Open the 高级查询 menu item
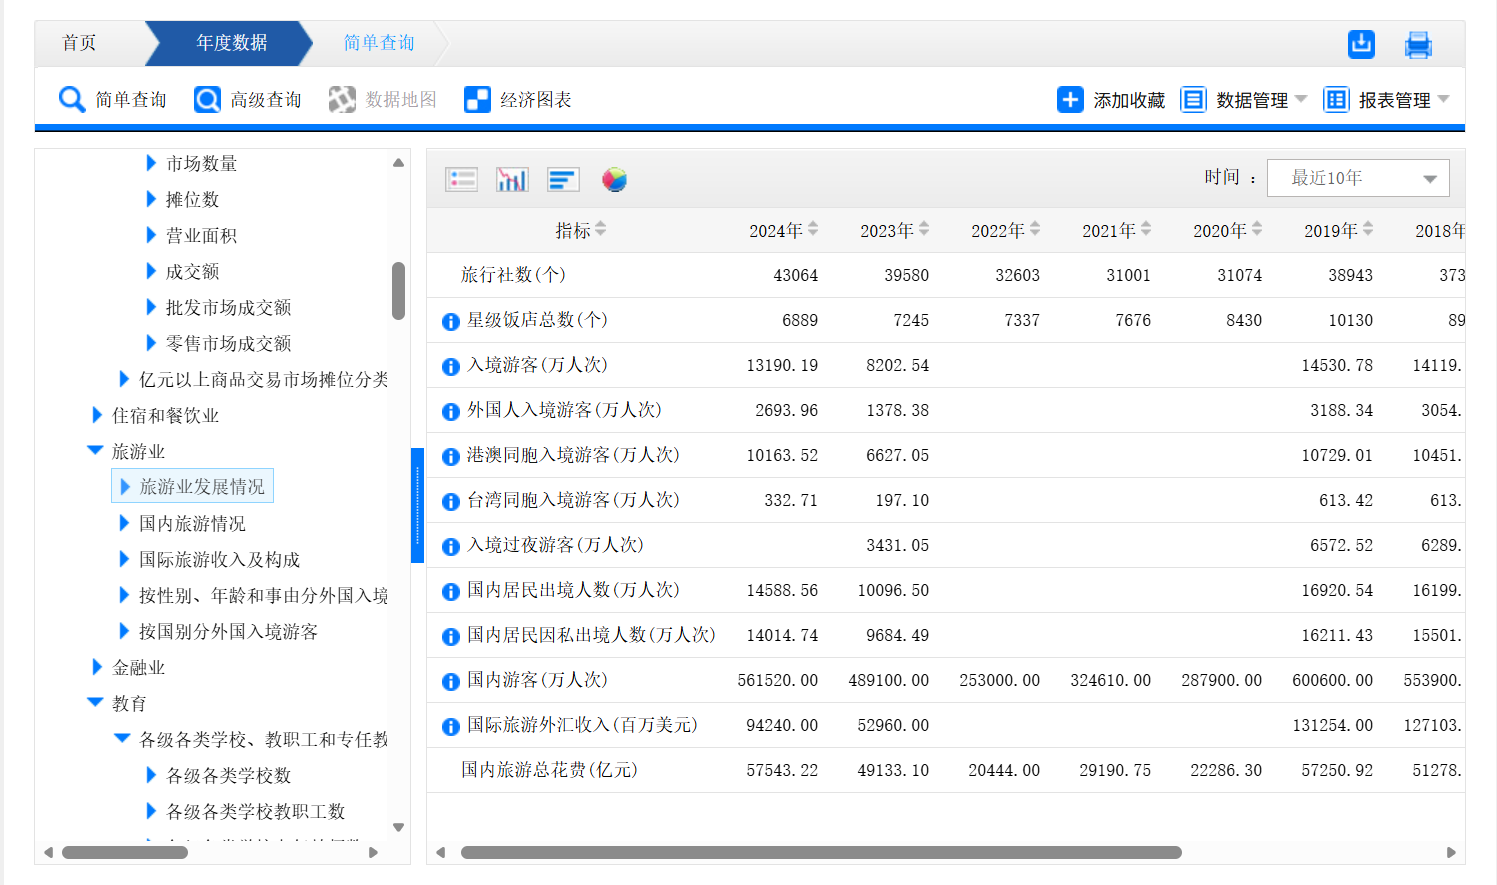This screenshot has width=1497, height=885. point(248,100)
